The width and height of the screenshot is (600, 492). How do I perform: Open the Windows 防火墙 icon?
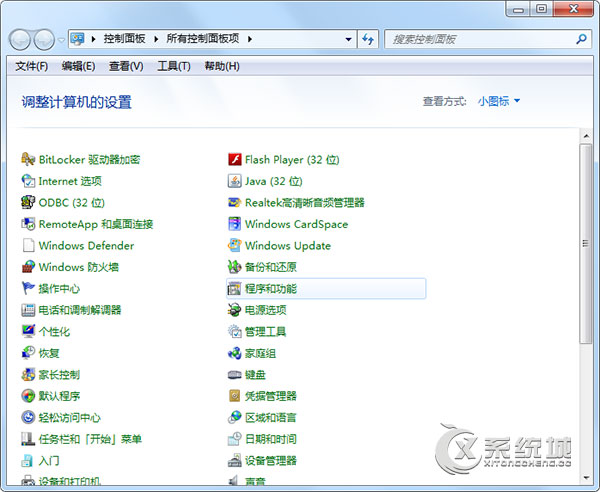28,267
